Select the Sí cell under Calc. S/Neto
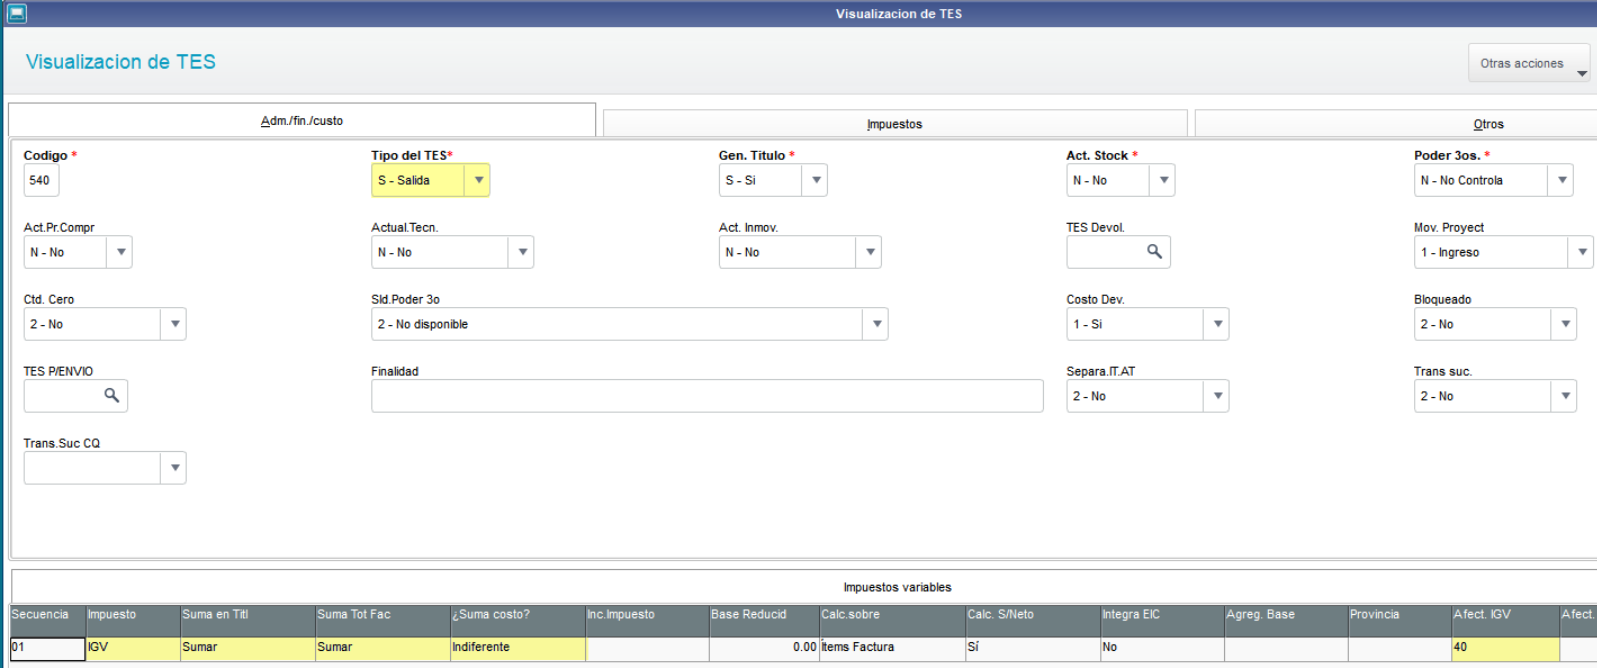 point(1032,648)
